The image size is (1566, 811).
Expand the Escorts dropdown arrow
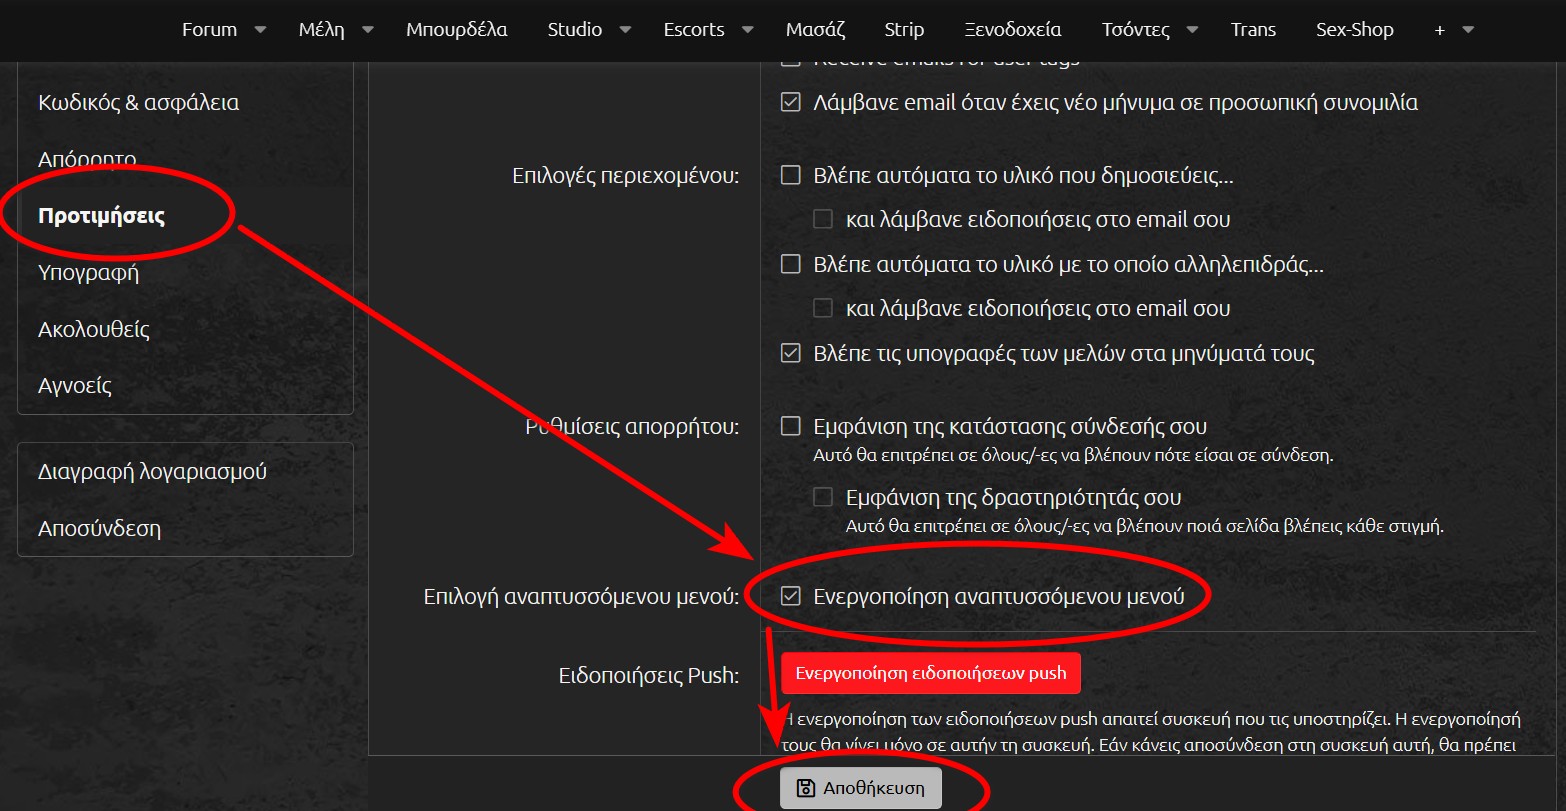(747, 30)
